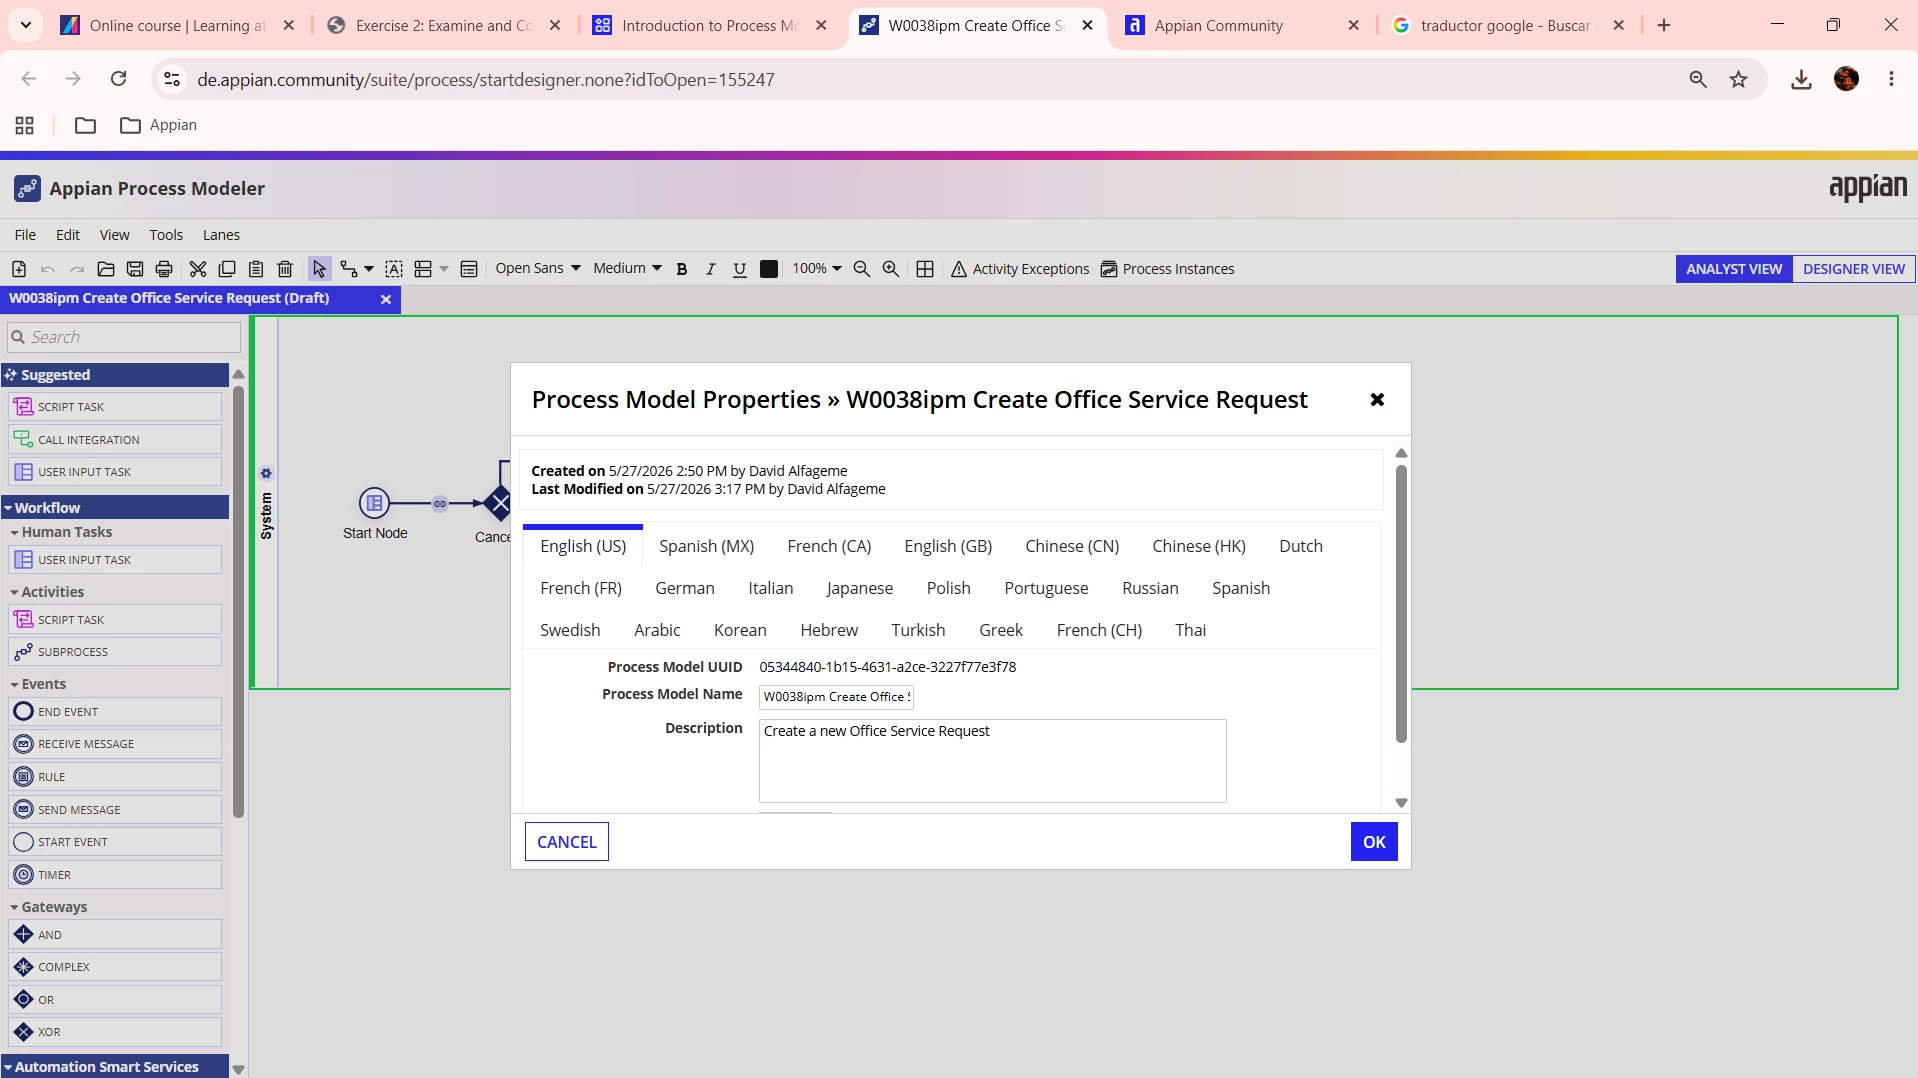Collapse the Gateways group

(x=49, y=907)
